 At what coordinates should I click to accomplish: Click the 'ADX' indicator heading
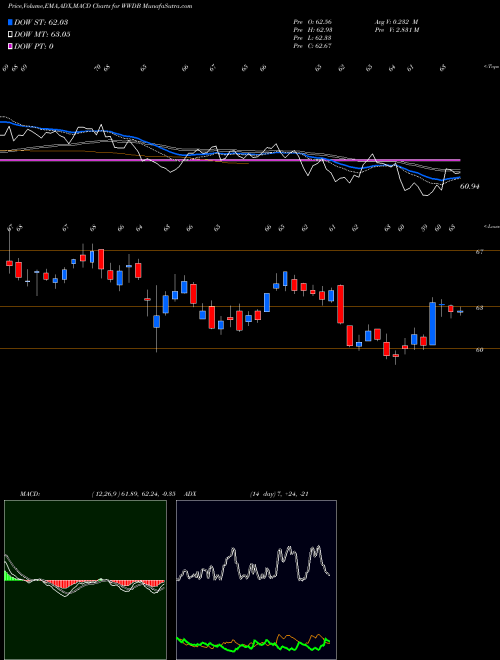190,494
